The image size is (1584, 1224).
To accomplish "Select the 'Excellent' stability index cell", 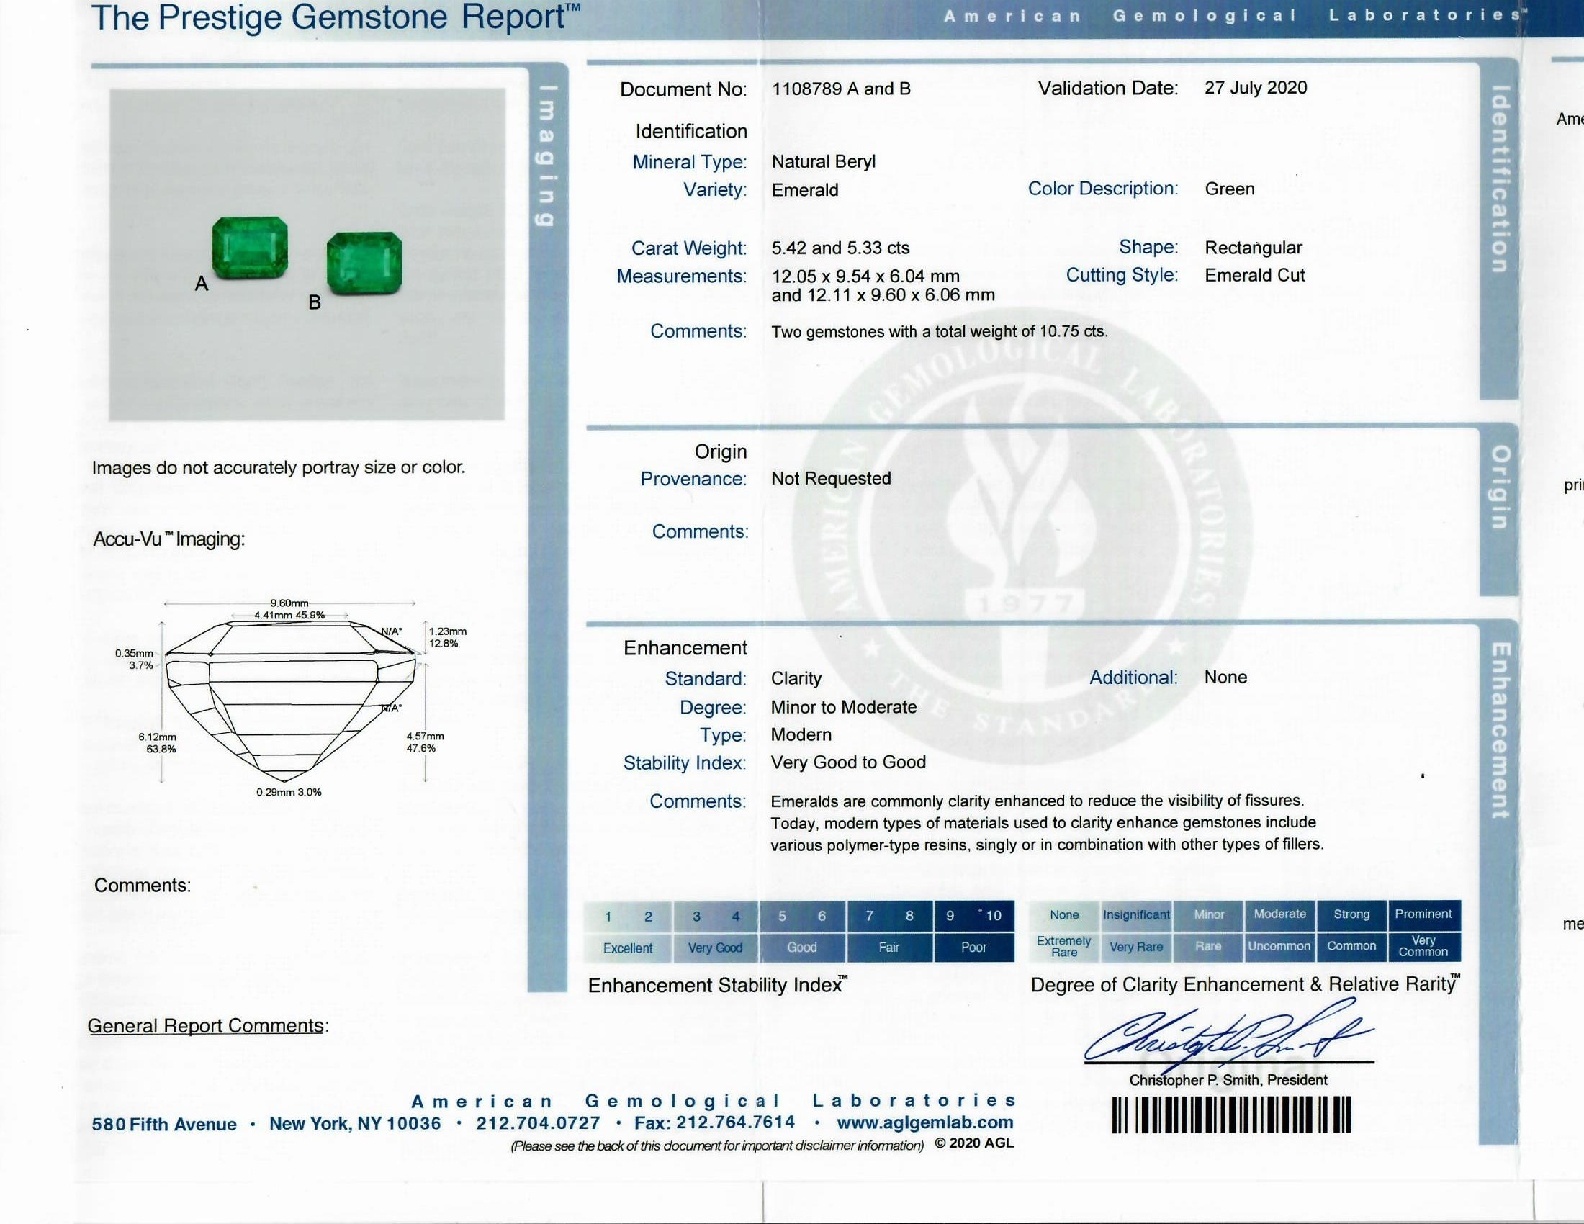I will pyautogui.click(x=627, y=948).
